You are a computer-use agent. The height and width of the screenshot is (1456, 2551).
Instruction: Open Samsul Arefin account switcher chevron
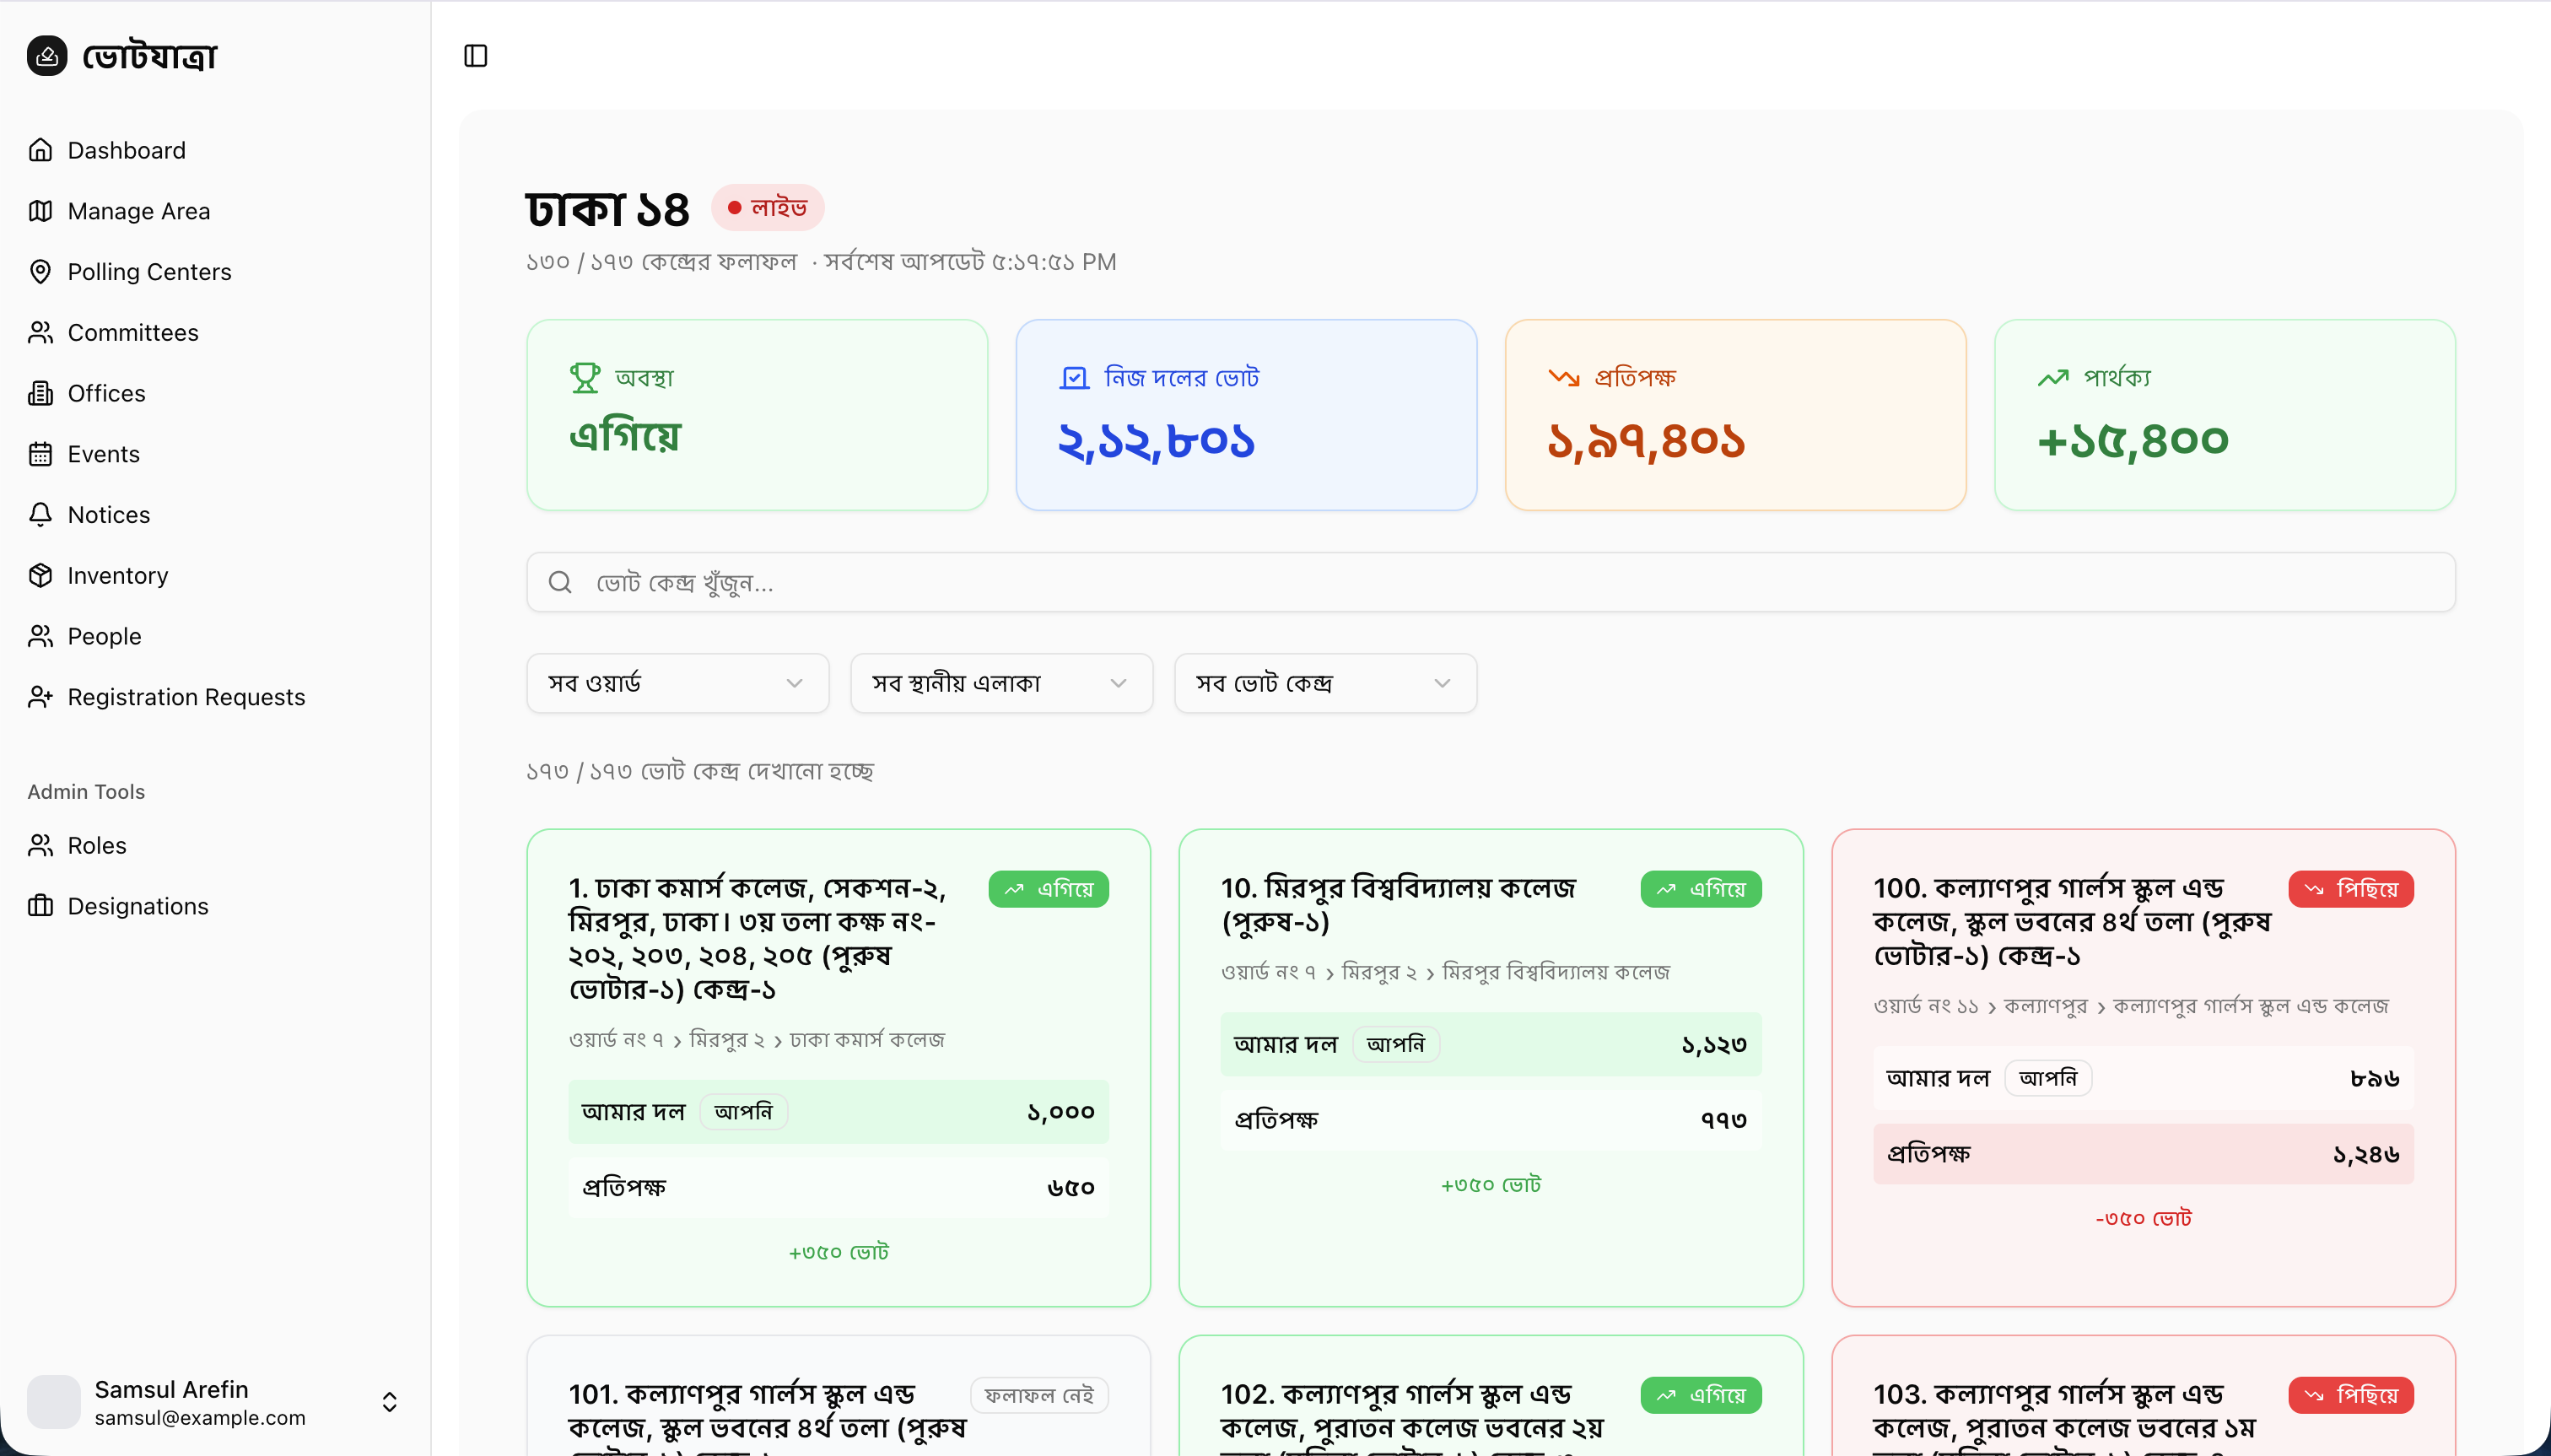[x=390, y=1402]
